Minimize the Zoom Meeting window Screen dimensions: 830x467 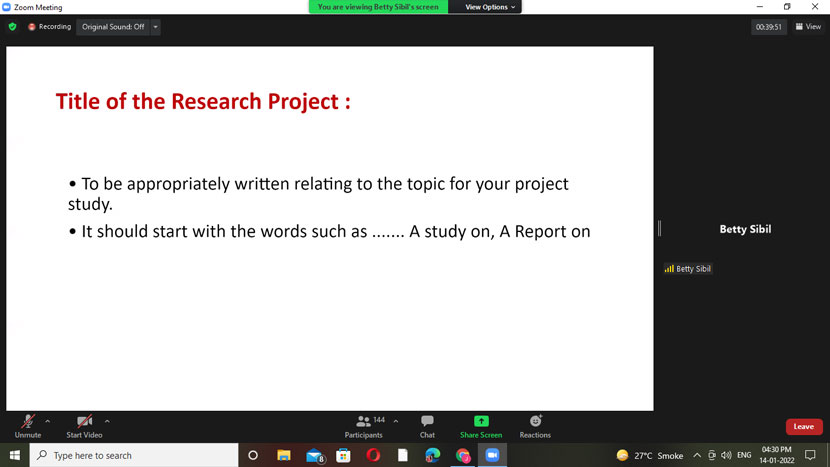[x=760, y=7]
